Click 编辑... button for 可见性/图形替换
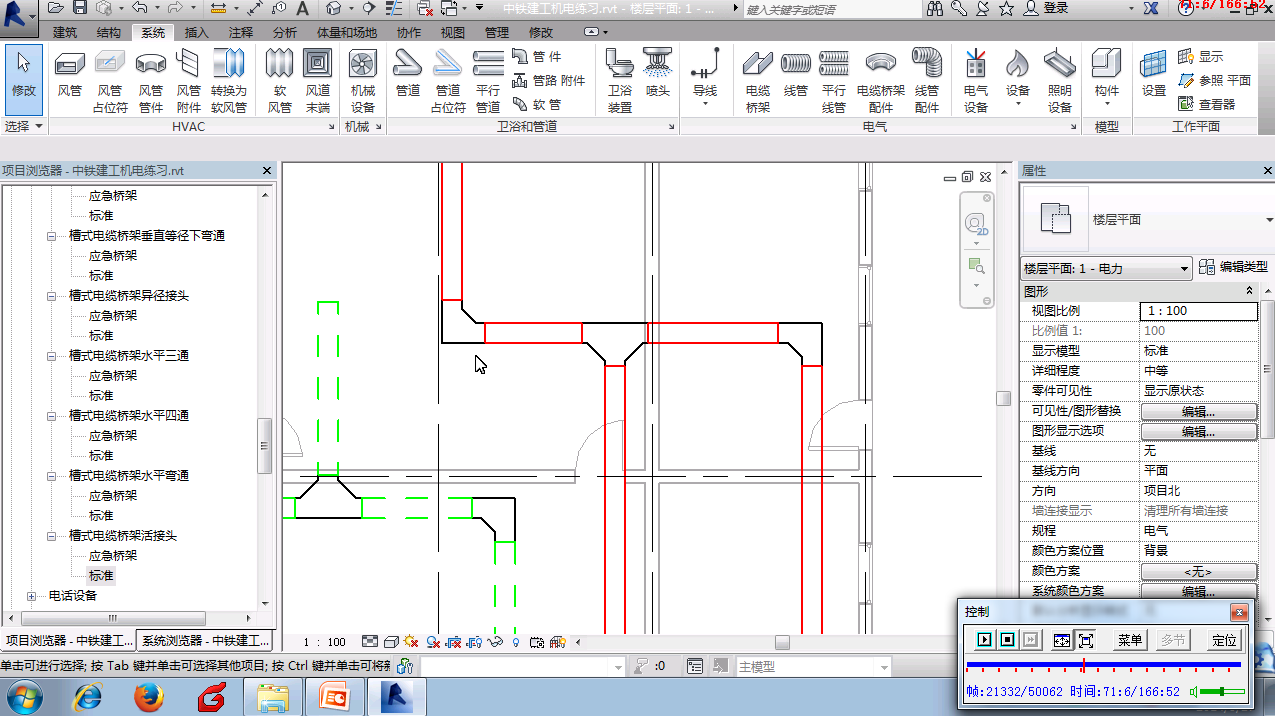Viewport: 1275px width, 716px height. 1198,411
